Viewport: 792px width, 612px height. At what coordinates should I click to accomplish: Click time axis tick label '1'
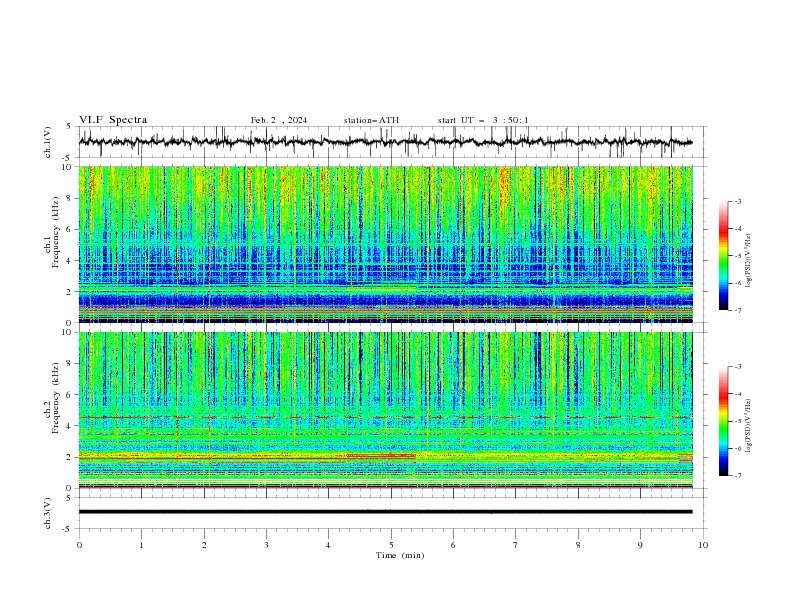click(141, 545)
